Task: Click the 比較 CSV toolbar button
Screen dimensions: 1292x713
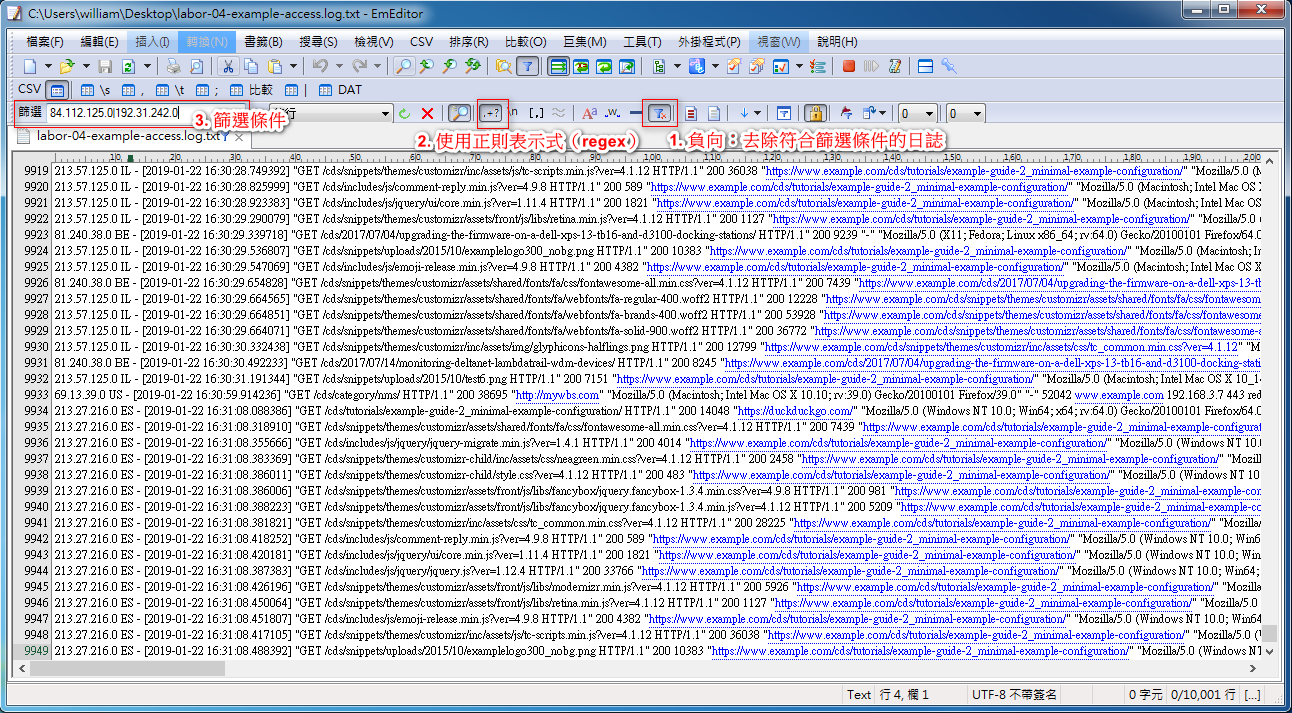Action: [251, 91]
